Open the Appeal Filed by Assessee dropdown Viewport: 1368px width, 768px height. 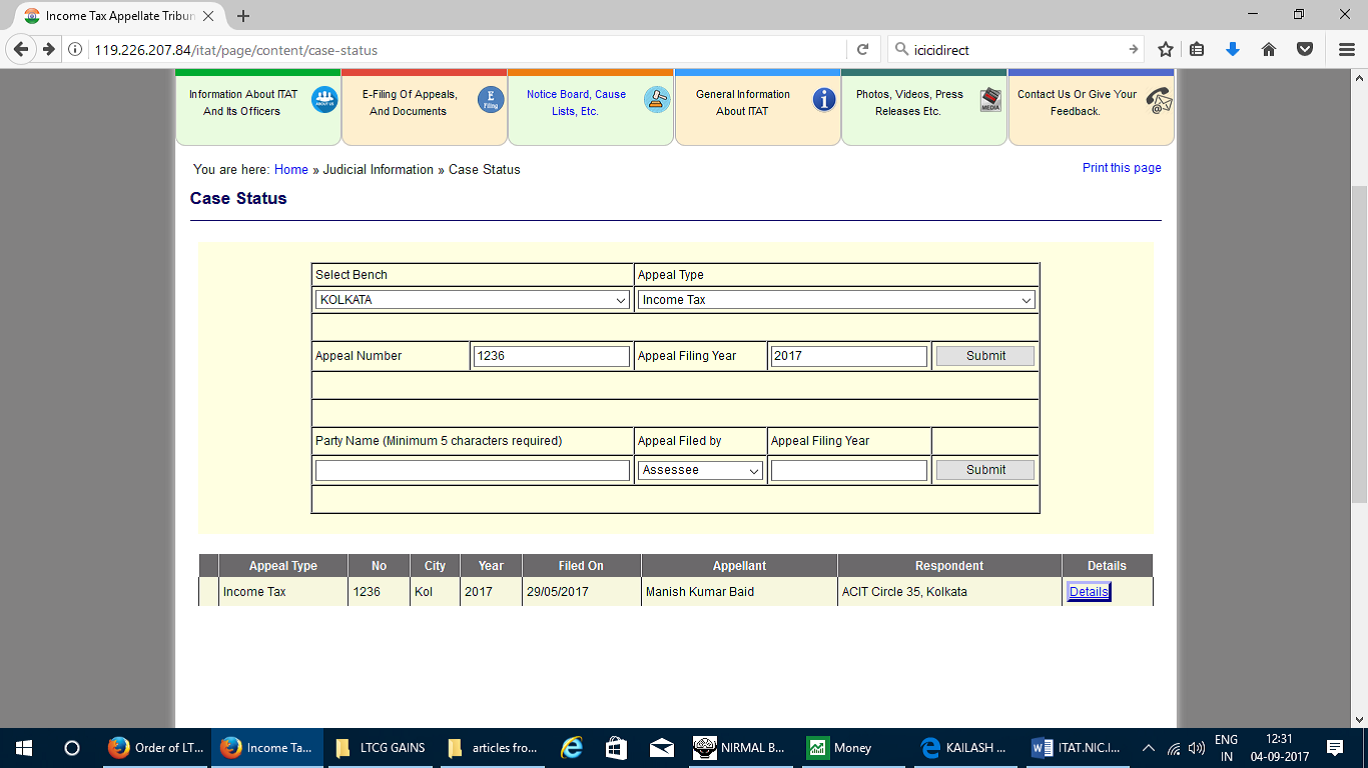[x=700, y=470]
